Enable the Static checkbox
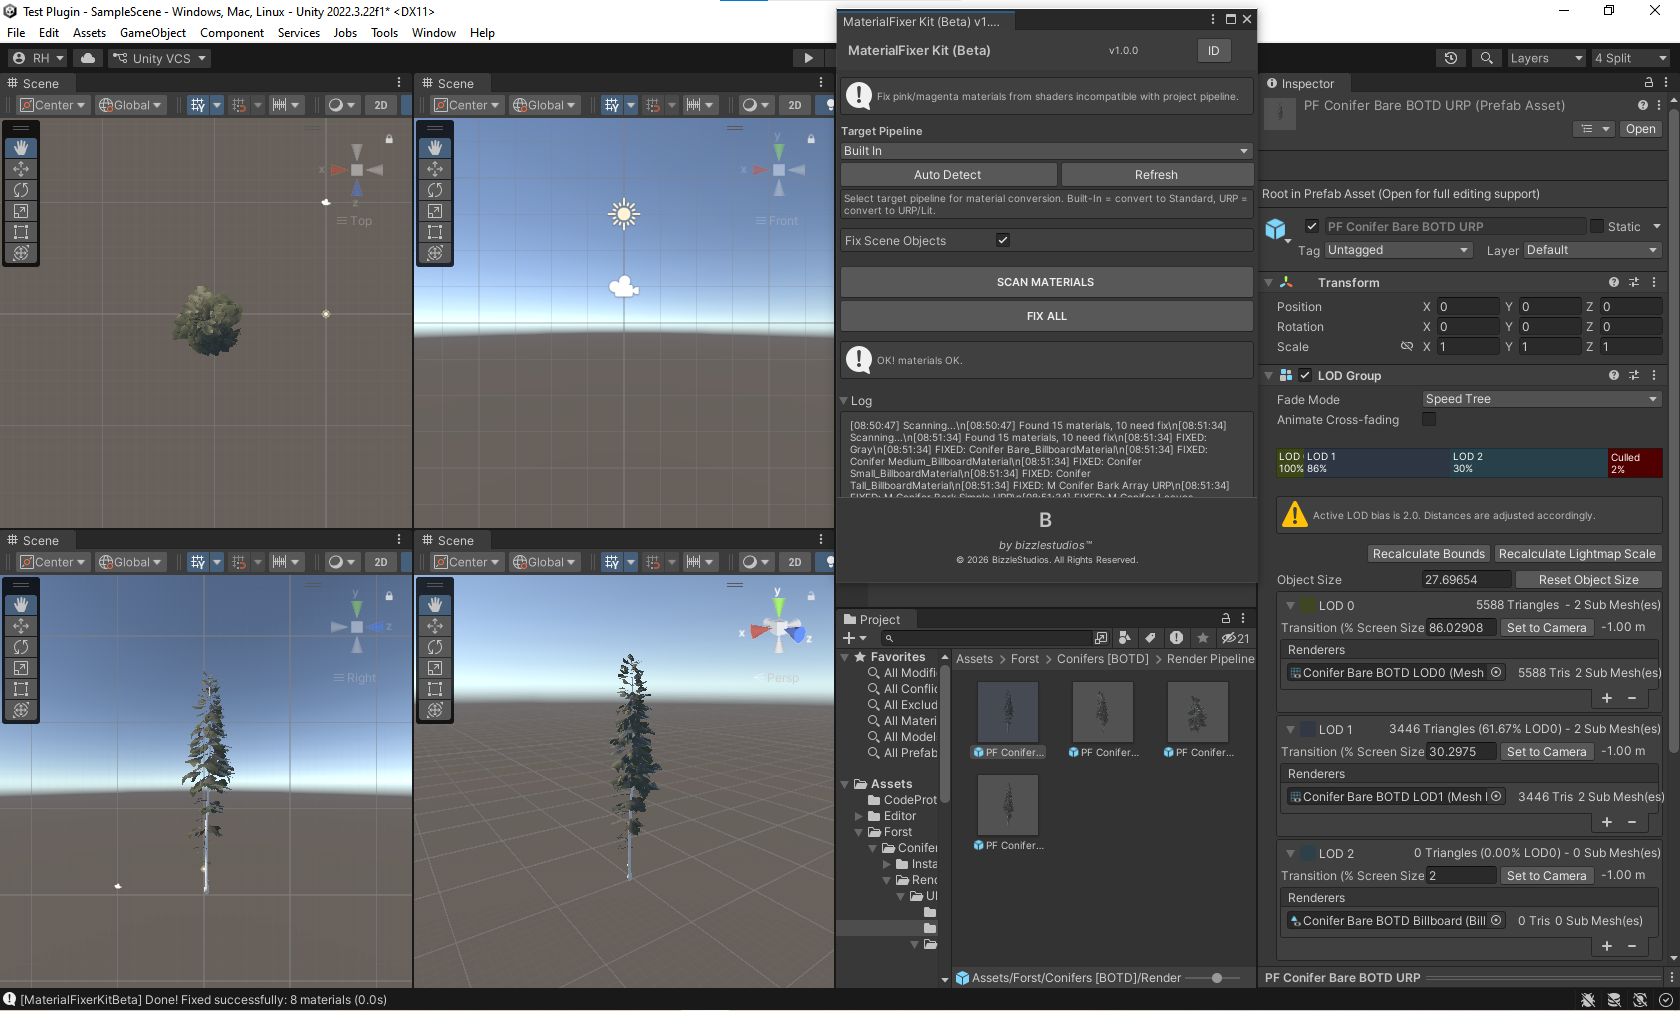 tap(1597, 226)
